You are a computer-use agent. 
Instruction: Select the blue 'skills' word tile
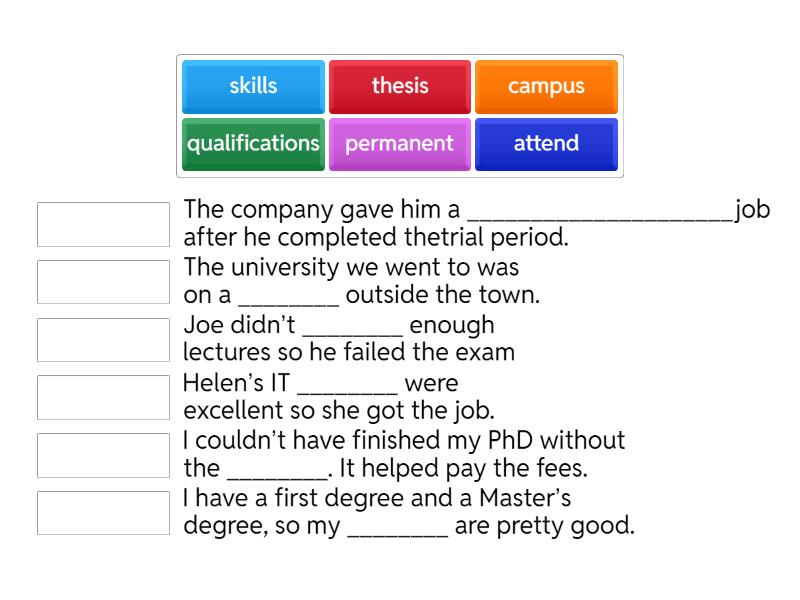tap(253, 86)
